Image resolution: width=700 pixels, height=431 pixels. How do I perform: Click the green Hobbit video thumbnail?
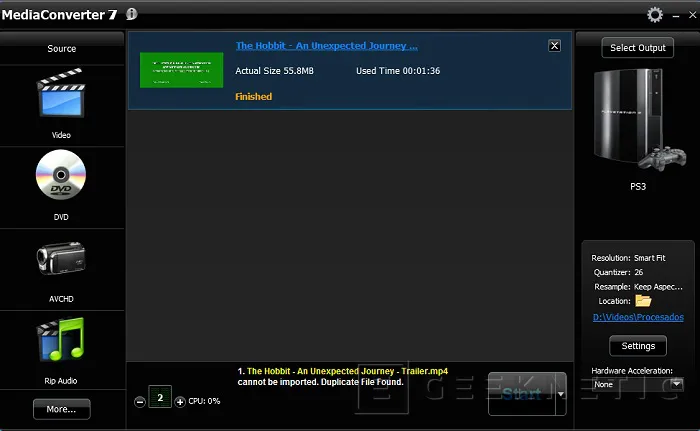[181, 70]
